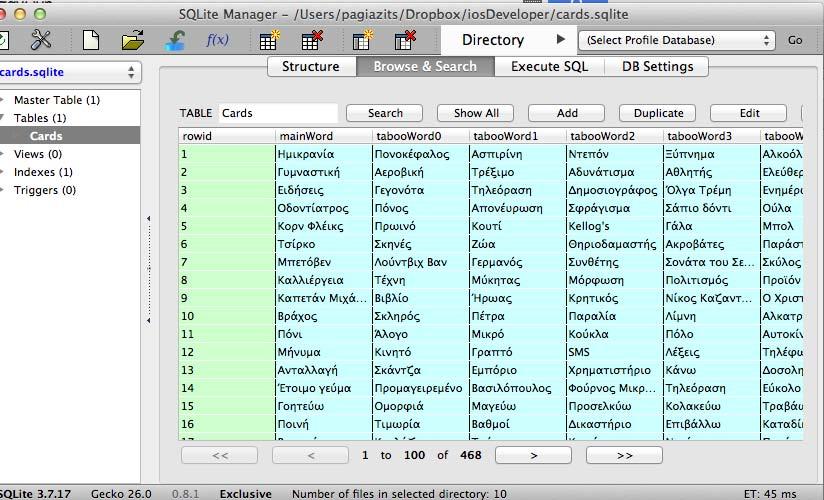Select the cell 'Λούντβιχ Βαν' in row 7

click(x=420, y=262)
